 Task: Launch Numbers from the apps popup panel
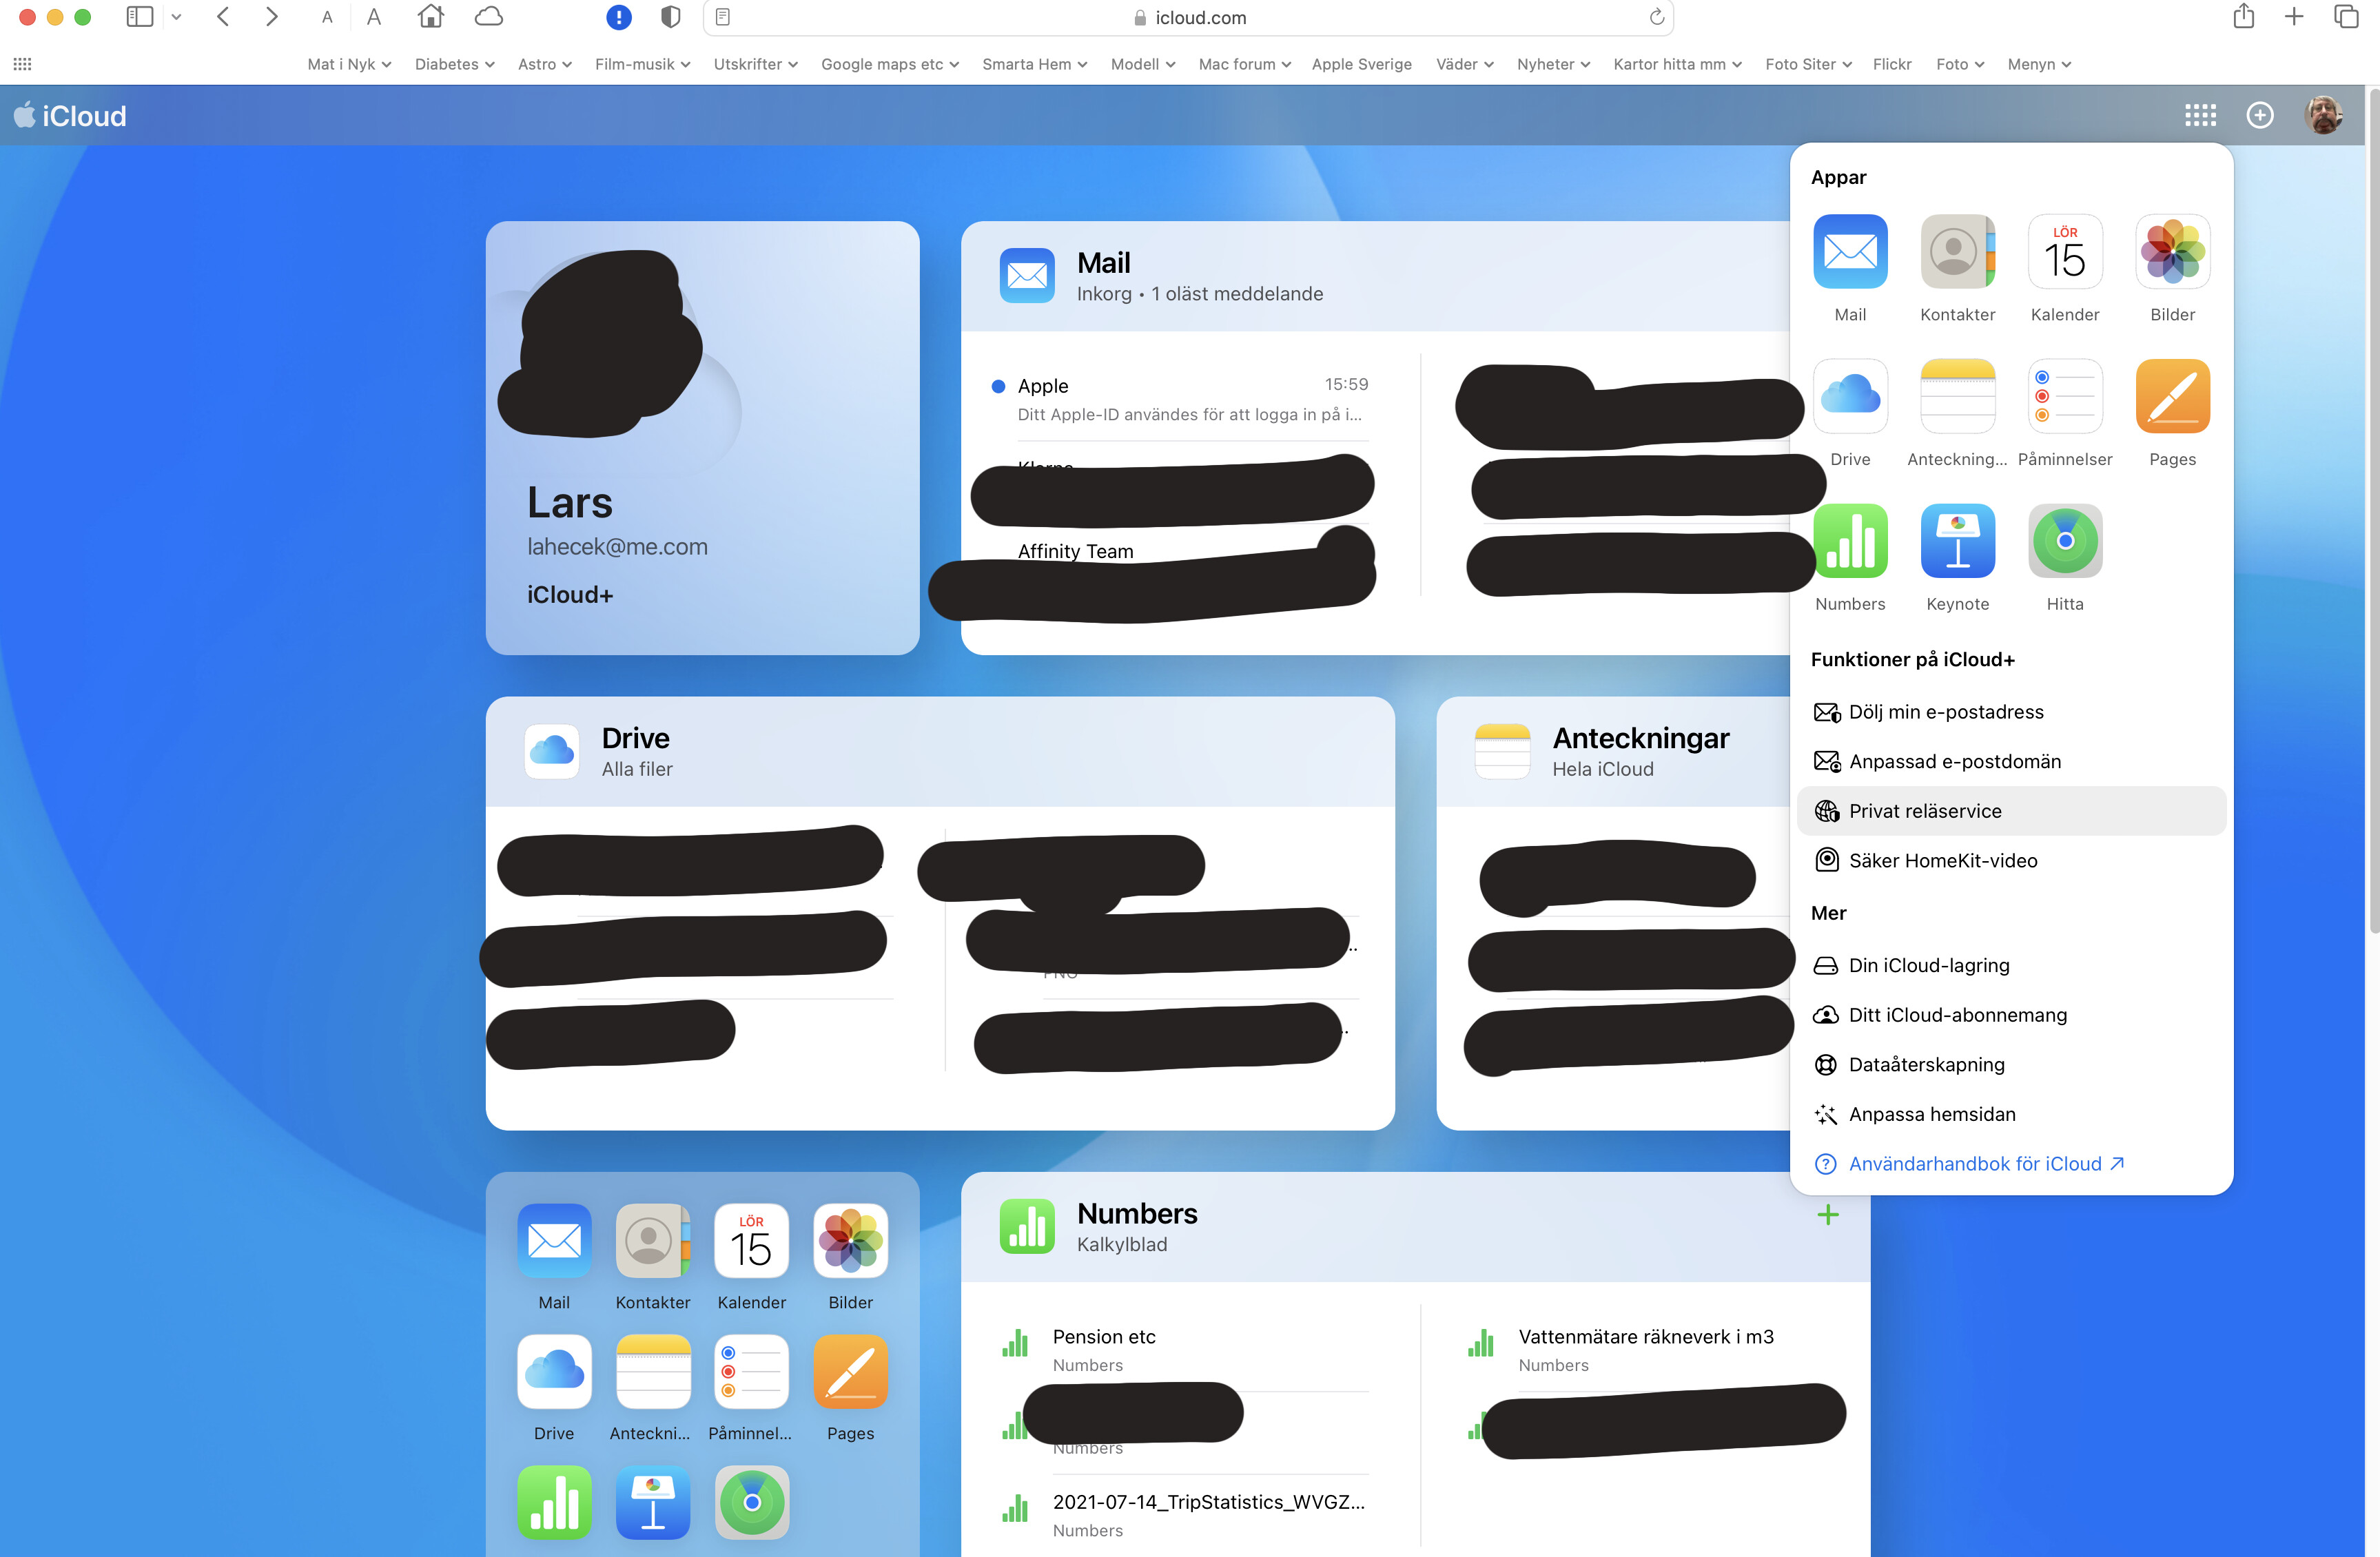click(1849, 541)
